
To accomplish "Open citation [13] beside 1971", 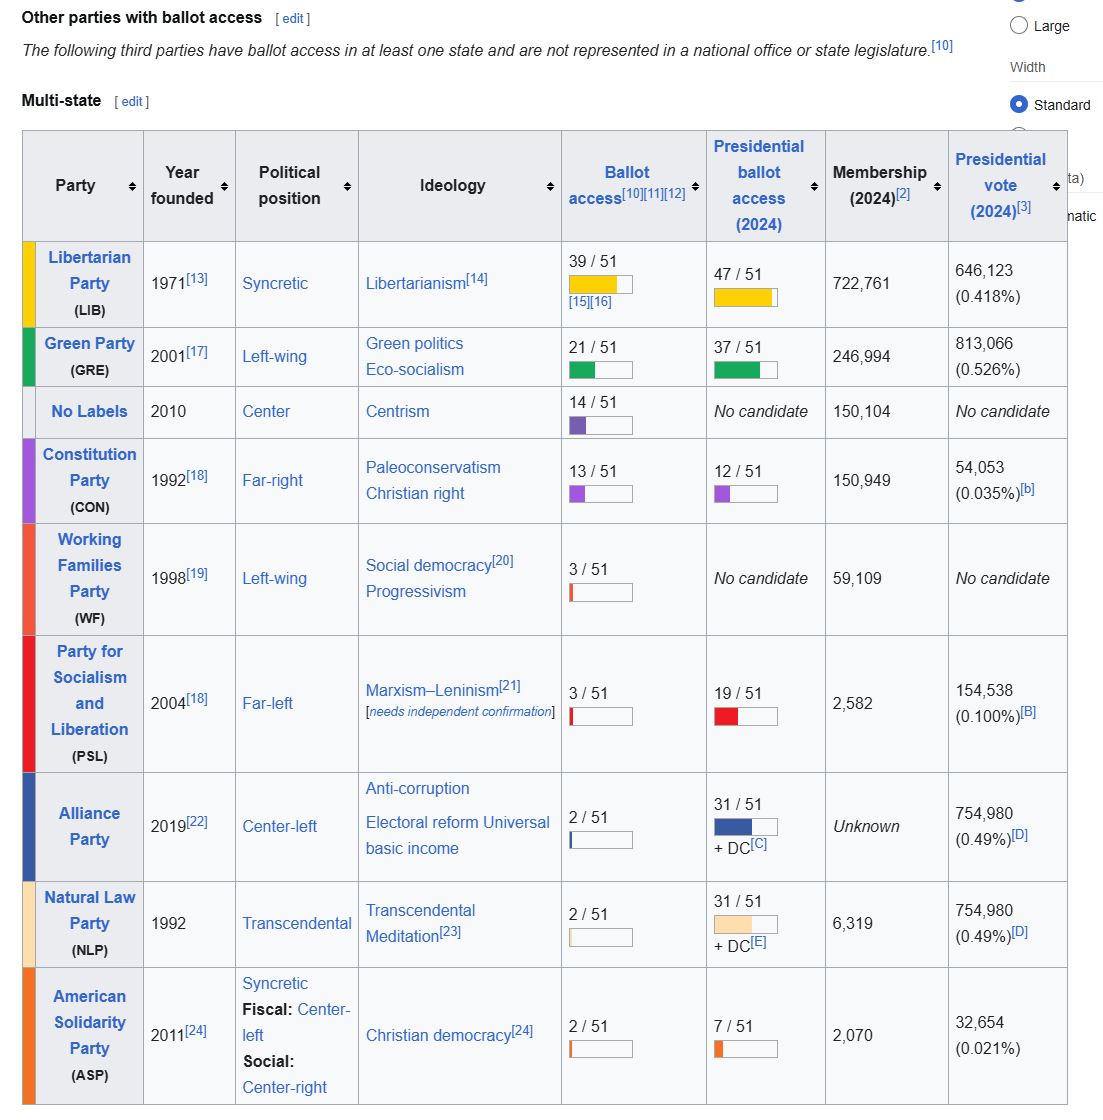I will [x=197, y=279].
